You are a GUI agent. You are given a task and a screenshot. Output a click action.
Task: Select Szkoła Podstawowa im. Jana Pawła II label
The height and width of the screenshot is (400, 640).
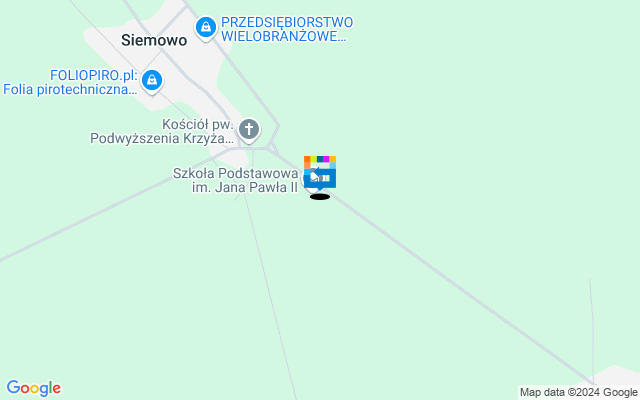coord(236,180)
